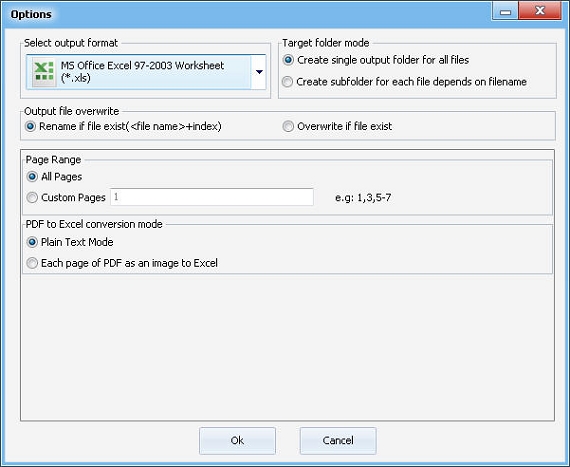
Task: Click the Page Range group label
Action: click(x=53, y=160)
